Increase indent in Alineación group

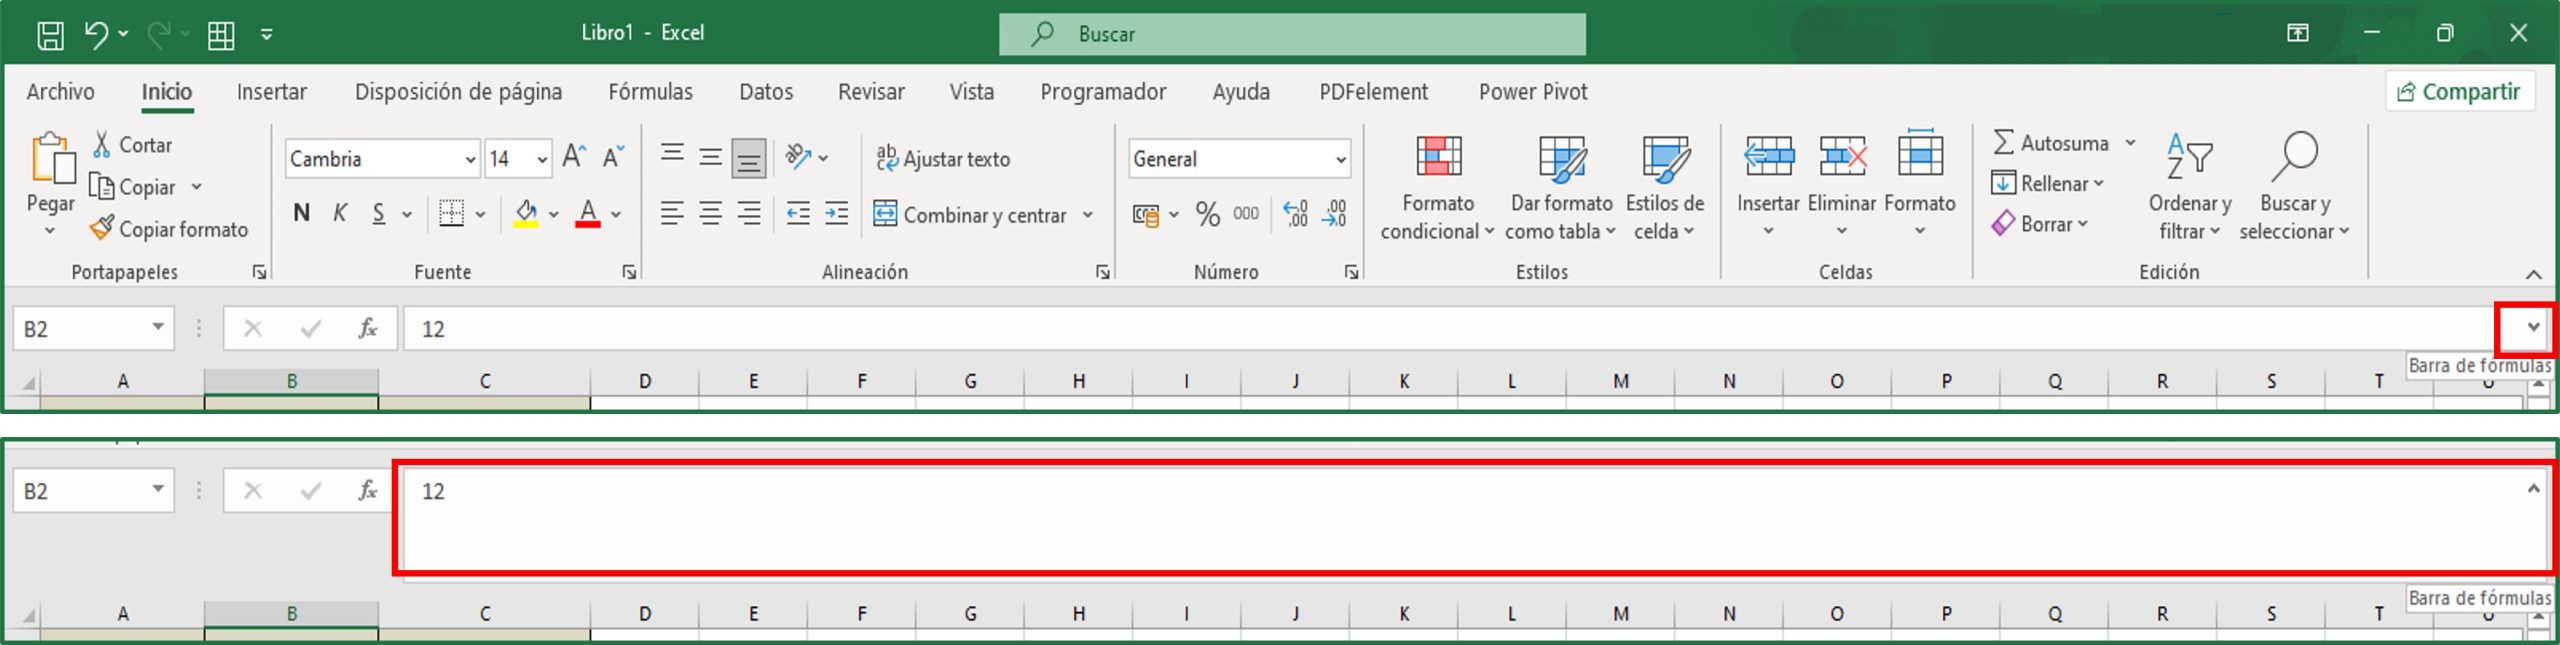pos(836,213)
